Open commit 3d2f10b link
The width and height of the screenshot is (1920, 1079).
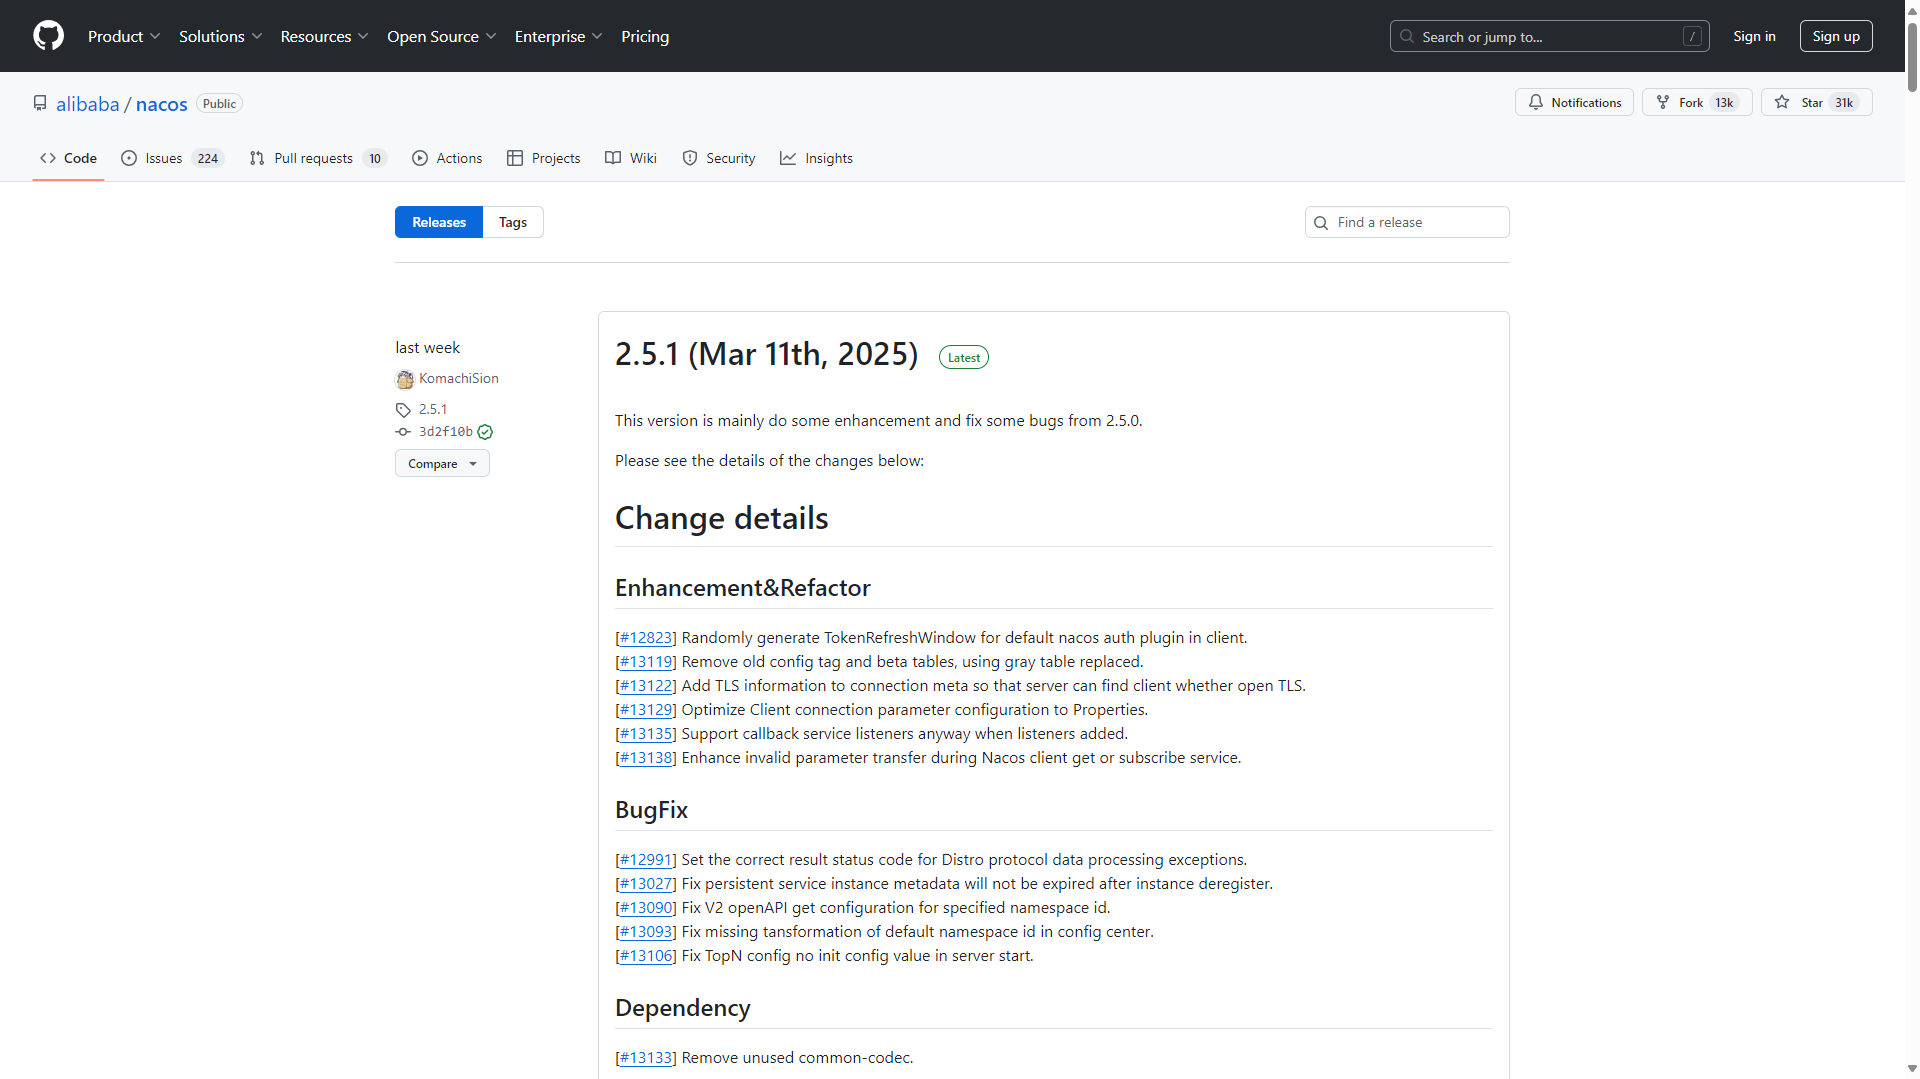click(x=445, y=432)
